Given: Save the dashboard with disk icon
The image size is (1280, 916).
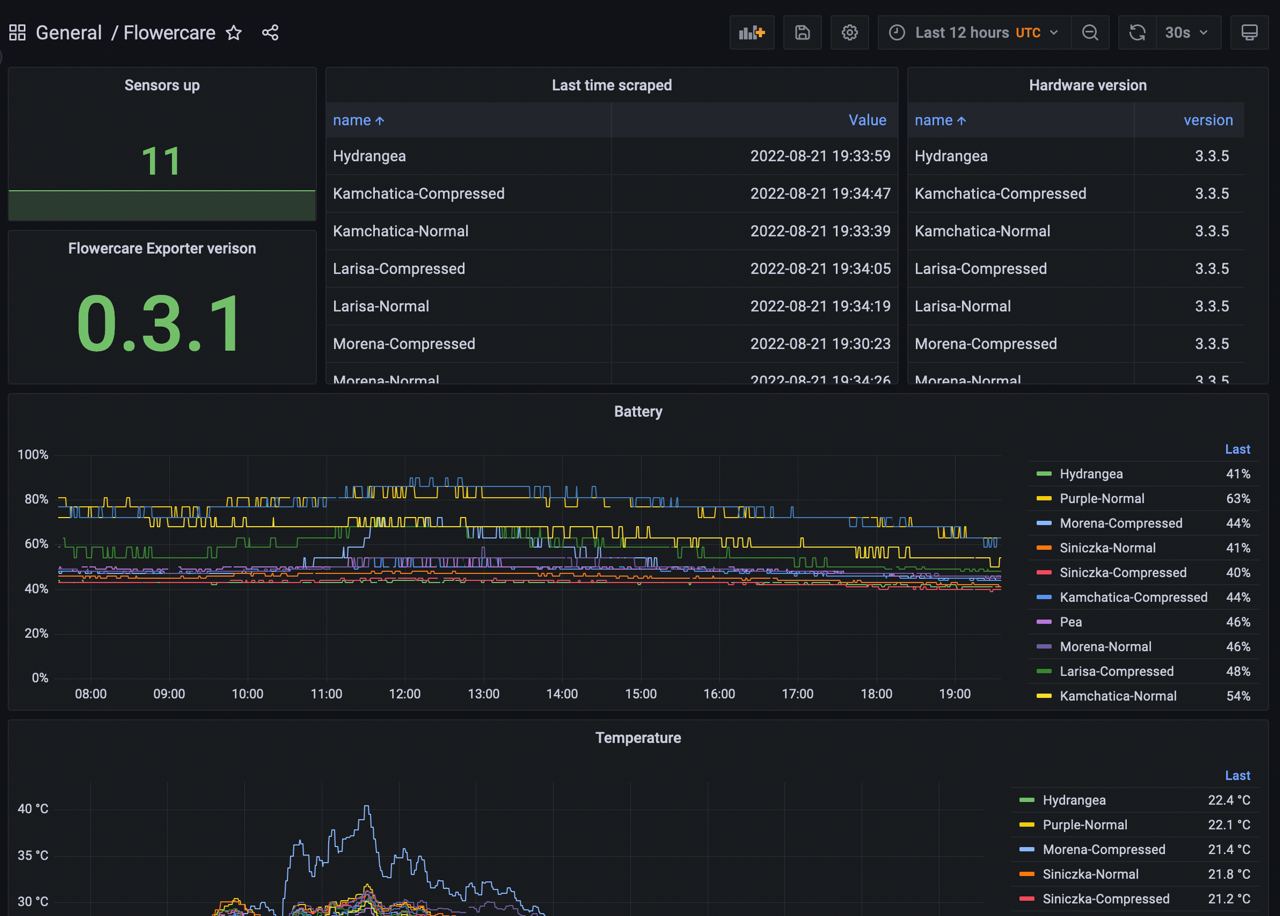Looking at the screenshot, I should pos(802,33).
